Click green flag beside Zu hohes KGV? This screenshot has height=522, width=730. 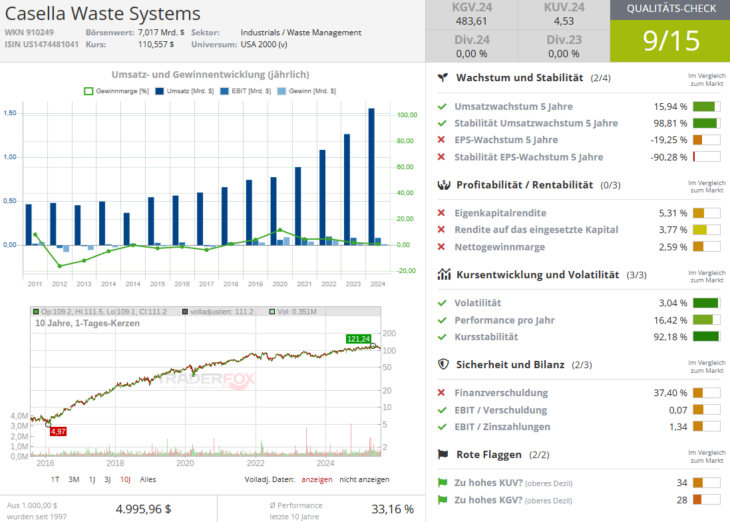point(442,500)
